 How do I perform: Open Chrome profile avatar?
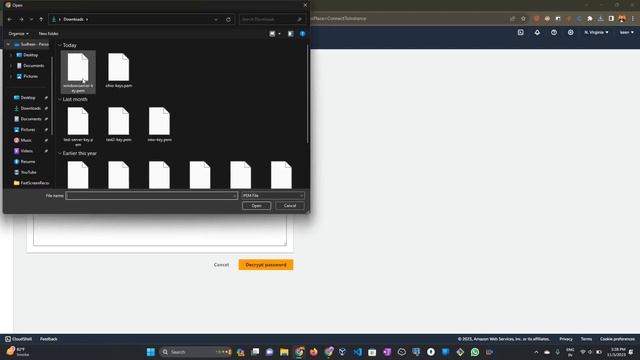click(622, 18)
